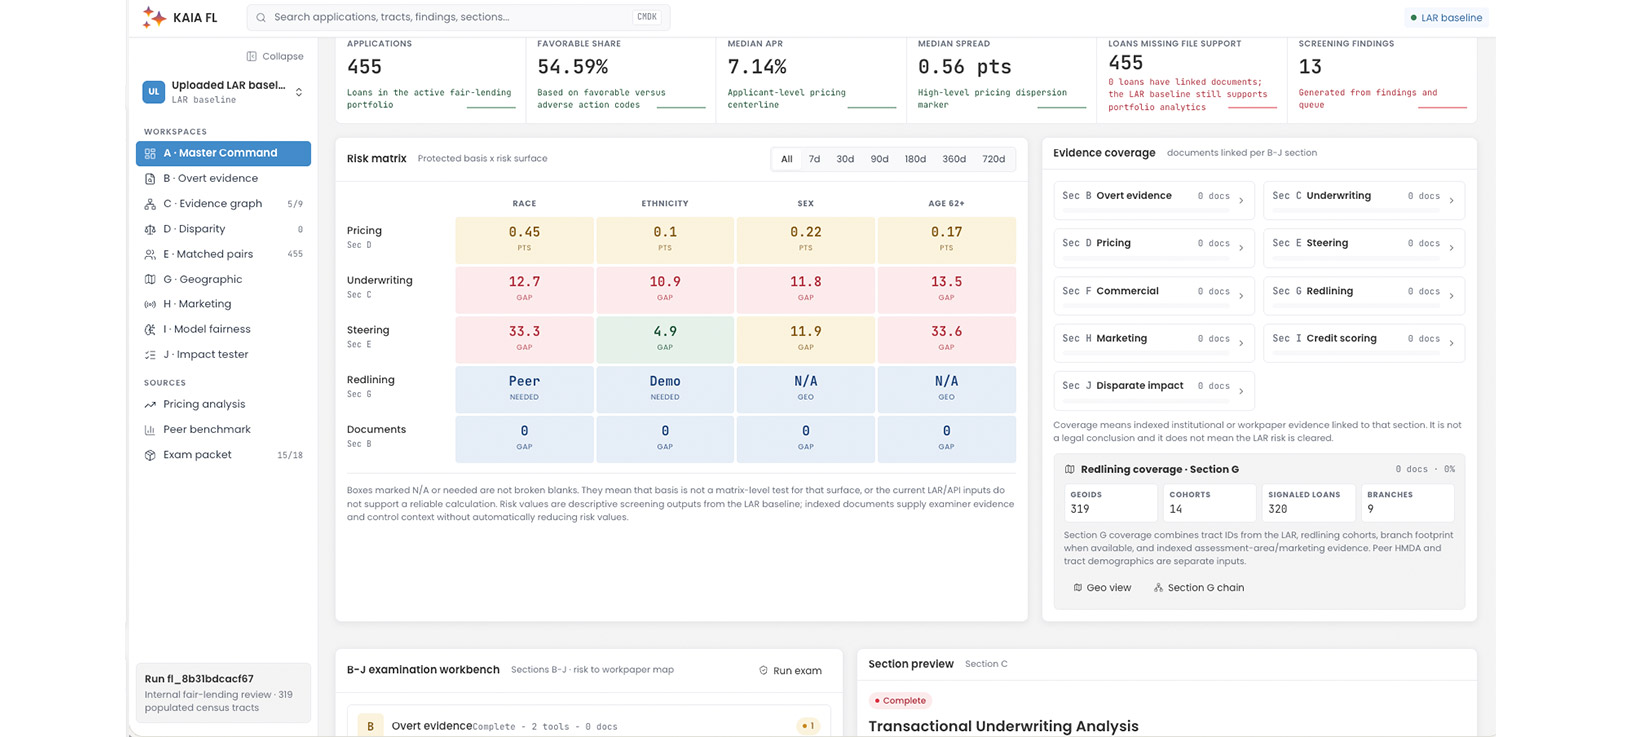Expand Sec C Underwriting coverage chevron

[1451, 200]
